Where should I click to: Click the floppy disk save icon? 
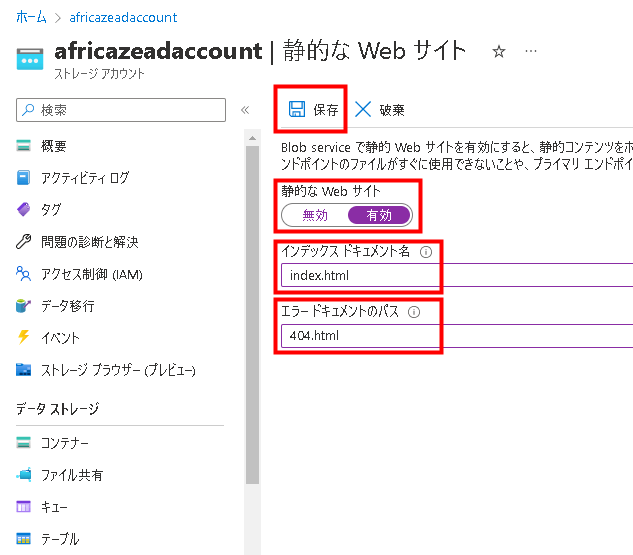(x=297, y=109)
